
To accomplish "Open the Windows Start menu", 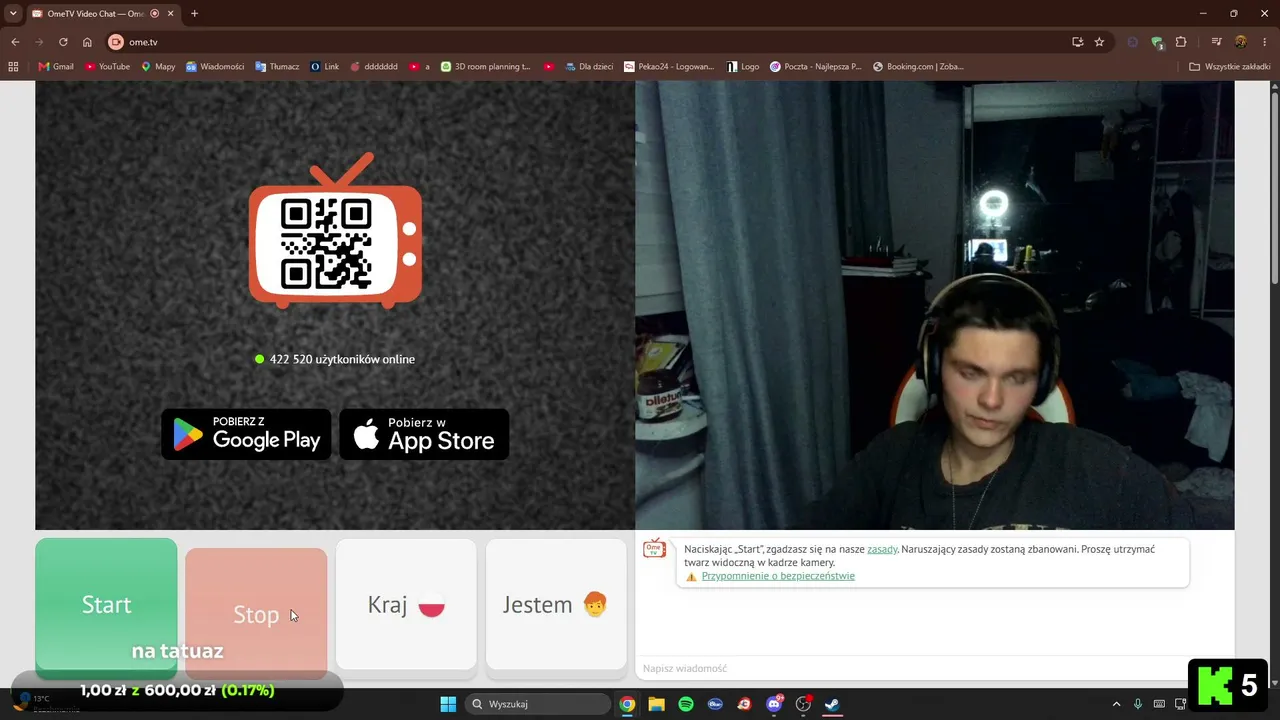I will (448, 704).
